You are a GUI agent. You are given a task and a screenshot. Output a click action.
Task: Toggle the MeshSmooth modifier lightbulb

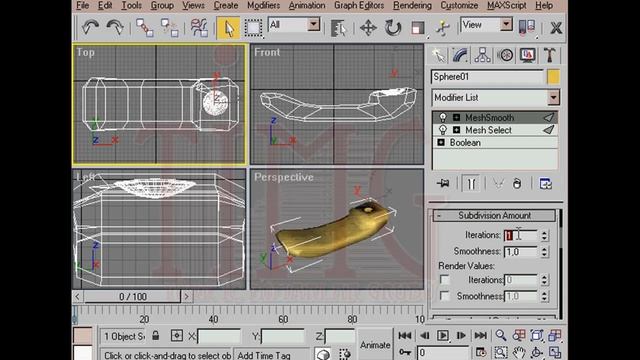(442, 118)
